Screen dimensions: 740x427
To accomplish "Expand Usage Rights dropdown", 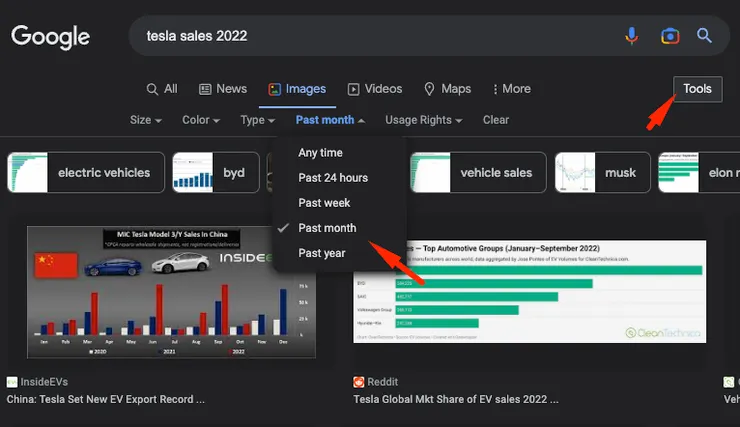I will pos(424,120).
